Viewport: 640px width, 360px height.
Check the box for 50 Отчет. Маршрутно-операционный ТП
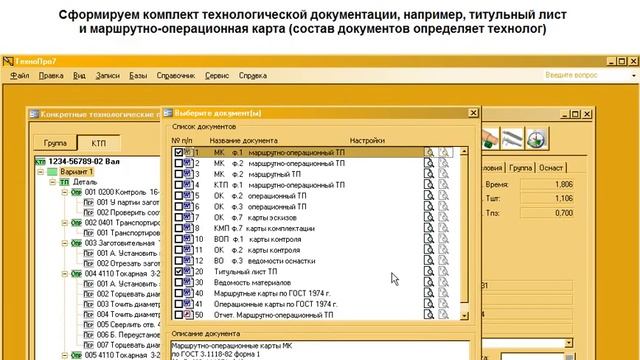(178, 315)
